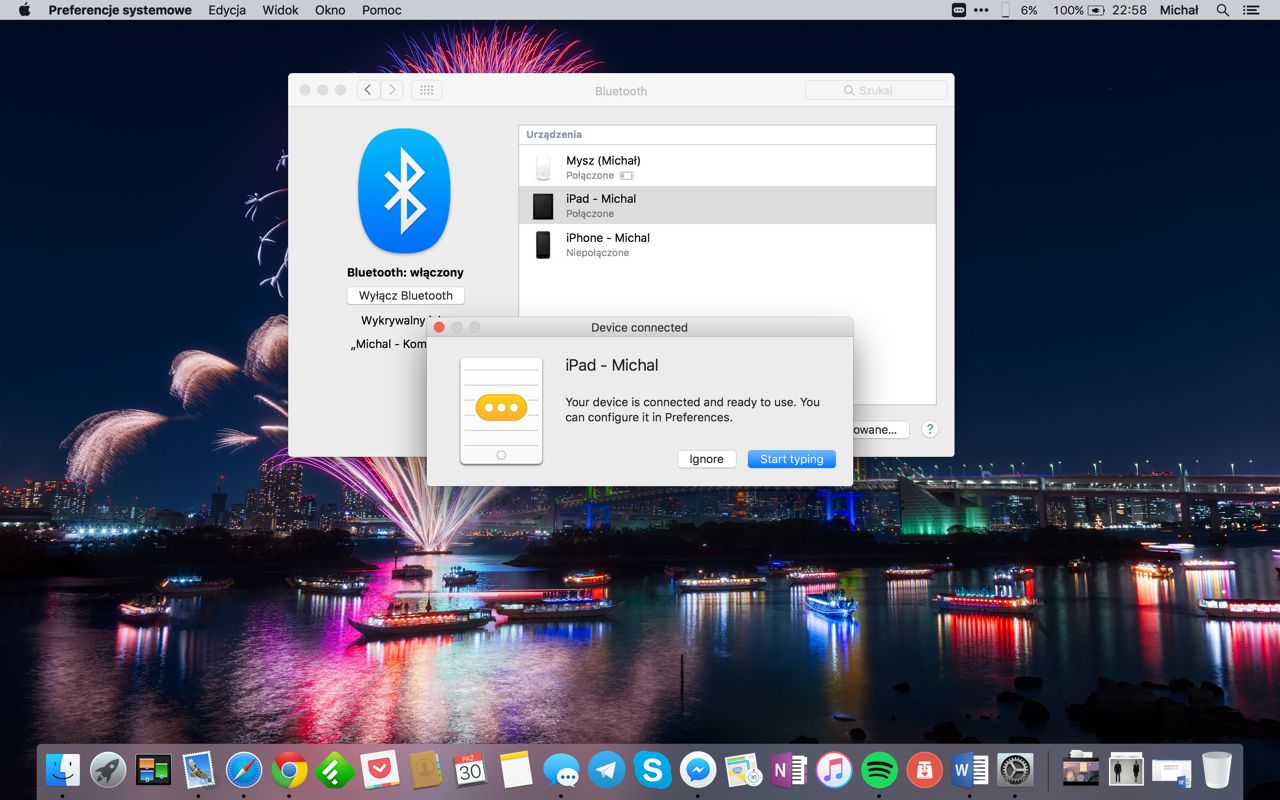The height and width of the screenshot is (800, 1280).
Task: Select iPad - Michal device row
Action: pyautogui.click(x=727, y=206)
